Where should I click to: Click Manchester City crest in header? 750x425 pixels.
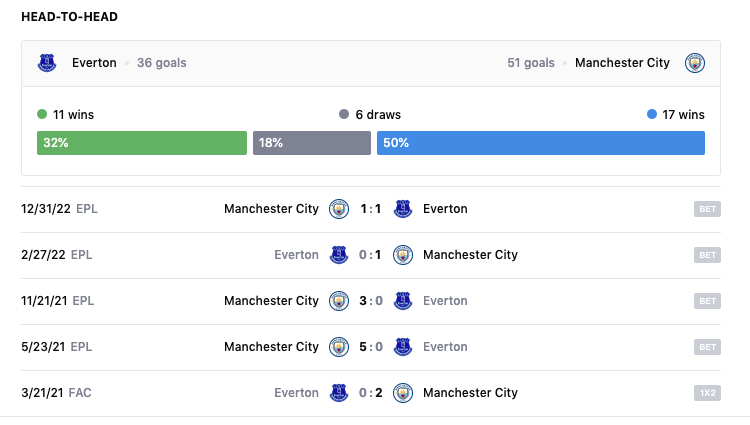695,63
